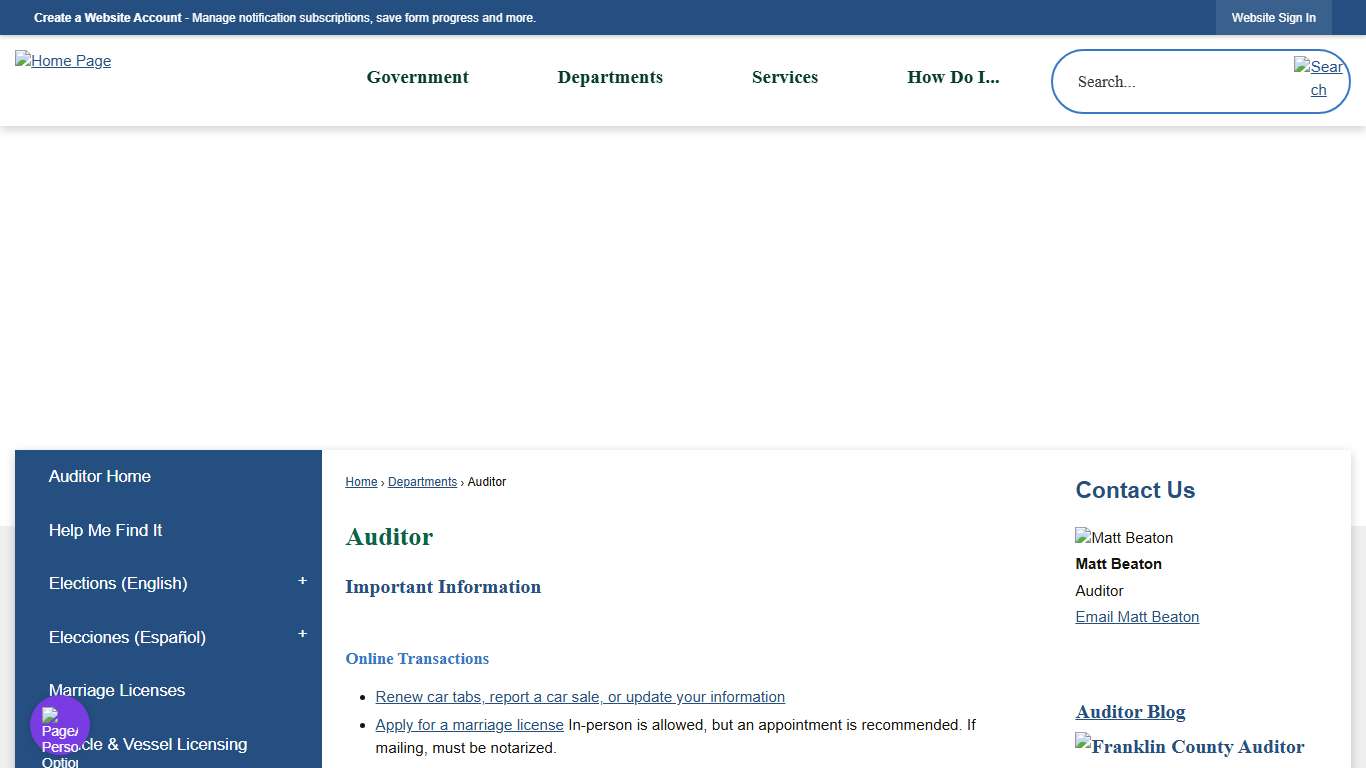Open the Renew car tabs link
The image size is (1366, 768).
[580, 696]
